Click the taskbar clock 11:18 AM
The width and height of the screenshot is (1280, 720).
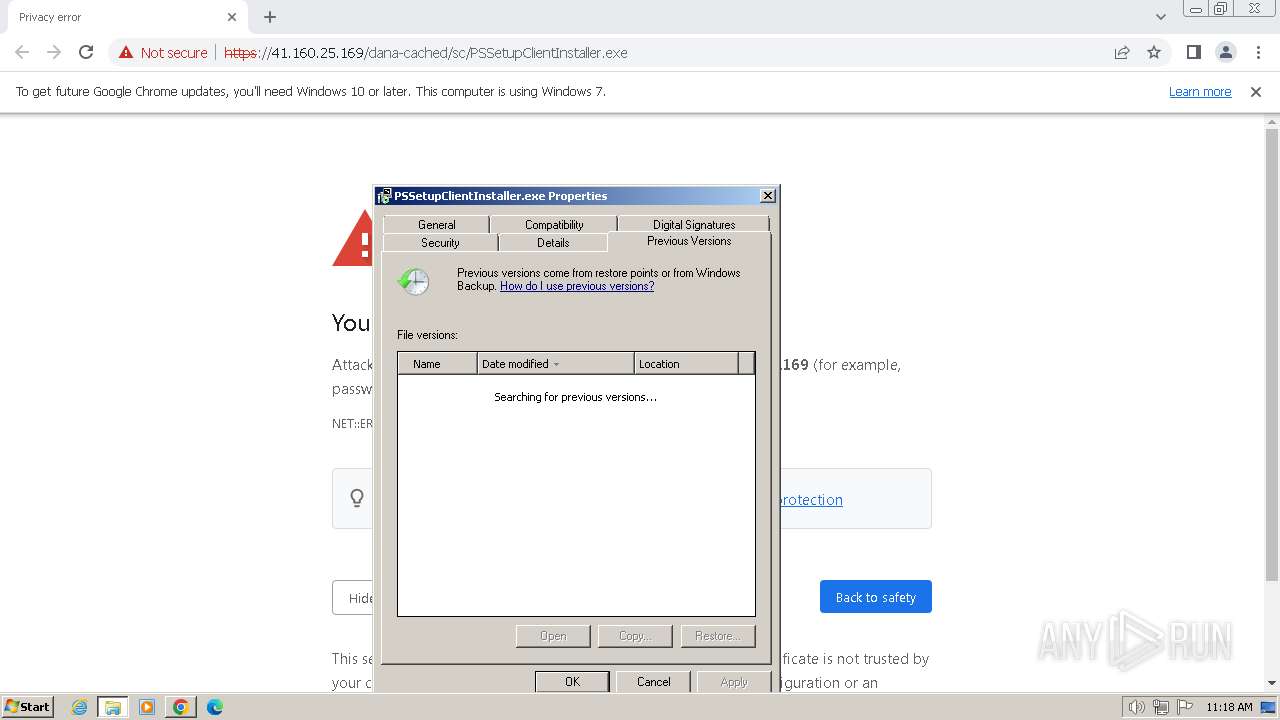(x=1229, y=707)
